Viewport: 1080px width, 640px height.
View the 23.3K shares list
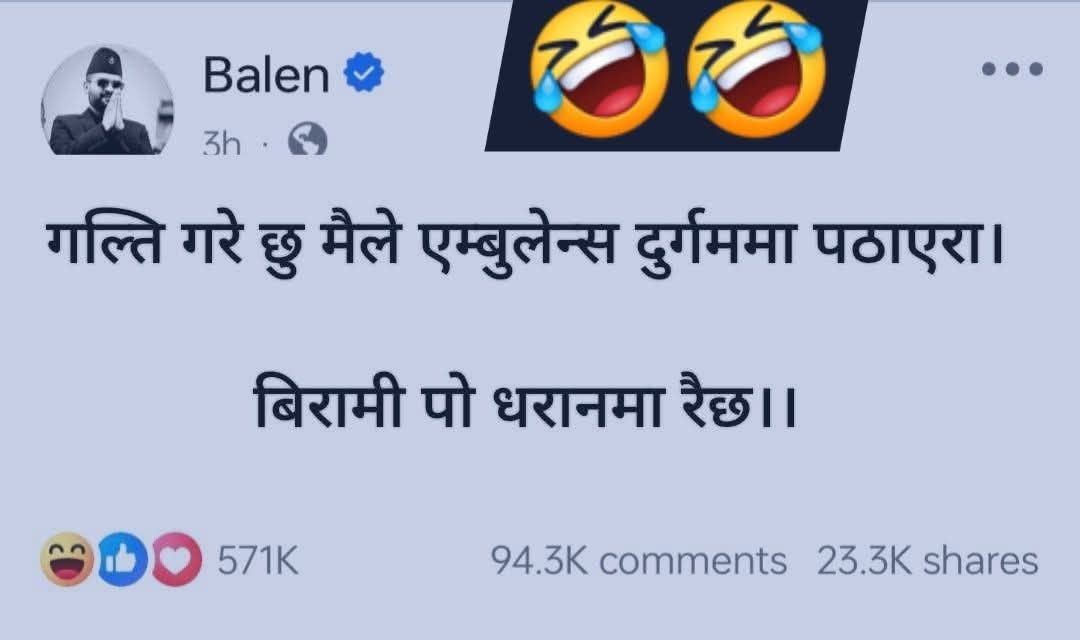click(928, 560)
